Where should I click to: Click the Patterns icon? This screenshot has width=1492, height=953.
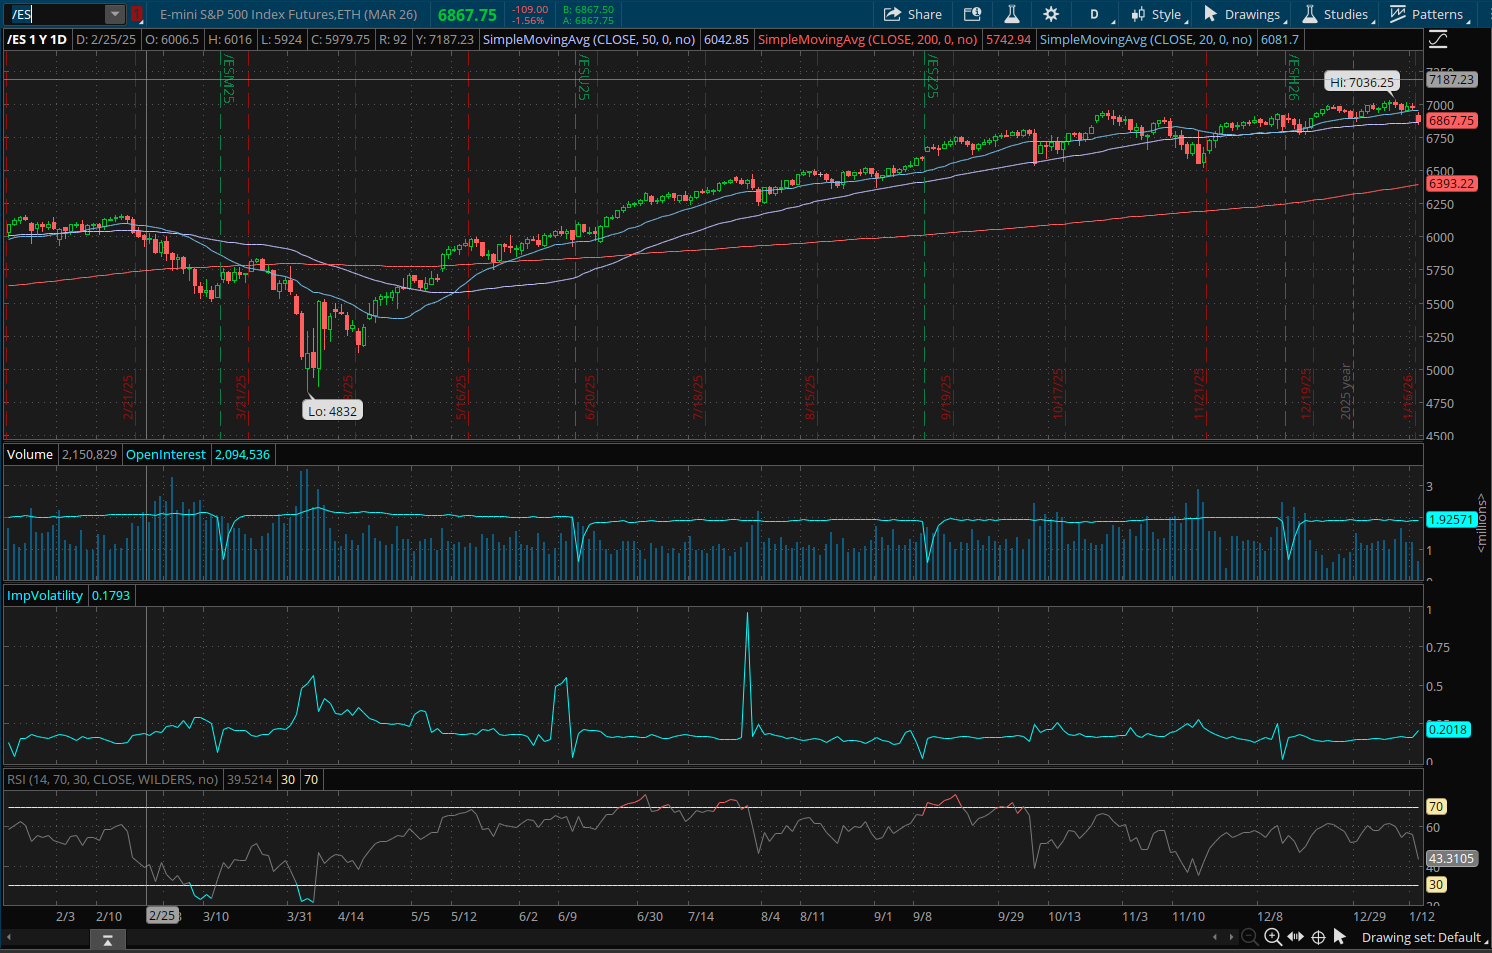coord(1430,14)
